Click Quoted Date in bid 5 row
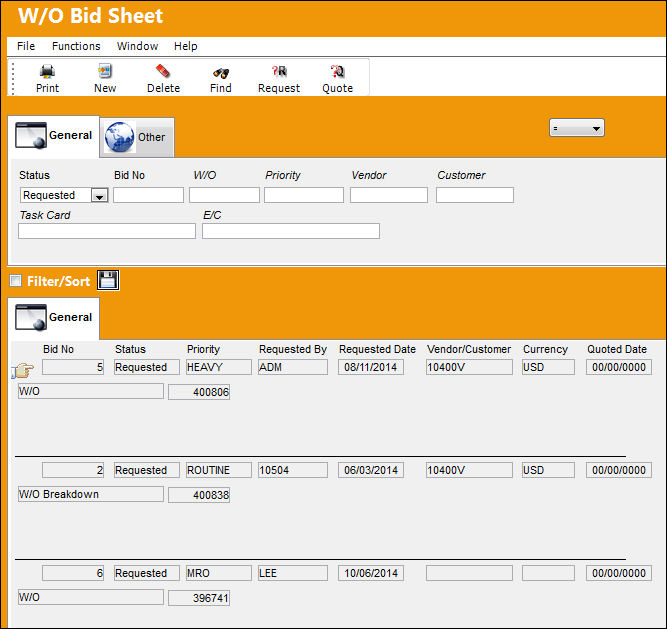 click(x=619, y=367)
